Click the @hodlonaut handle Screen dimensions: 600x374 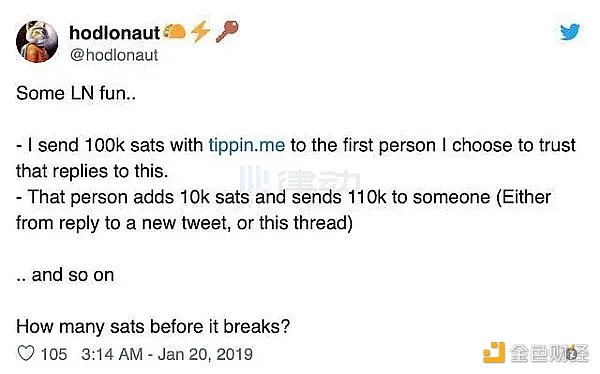click(x=114, y=55)
